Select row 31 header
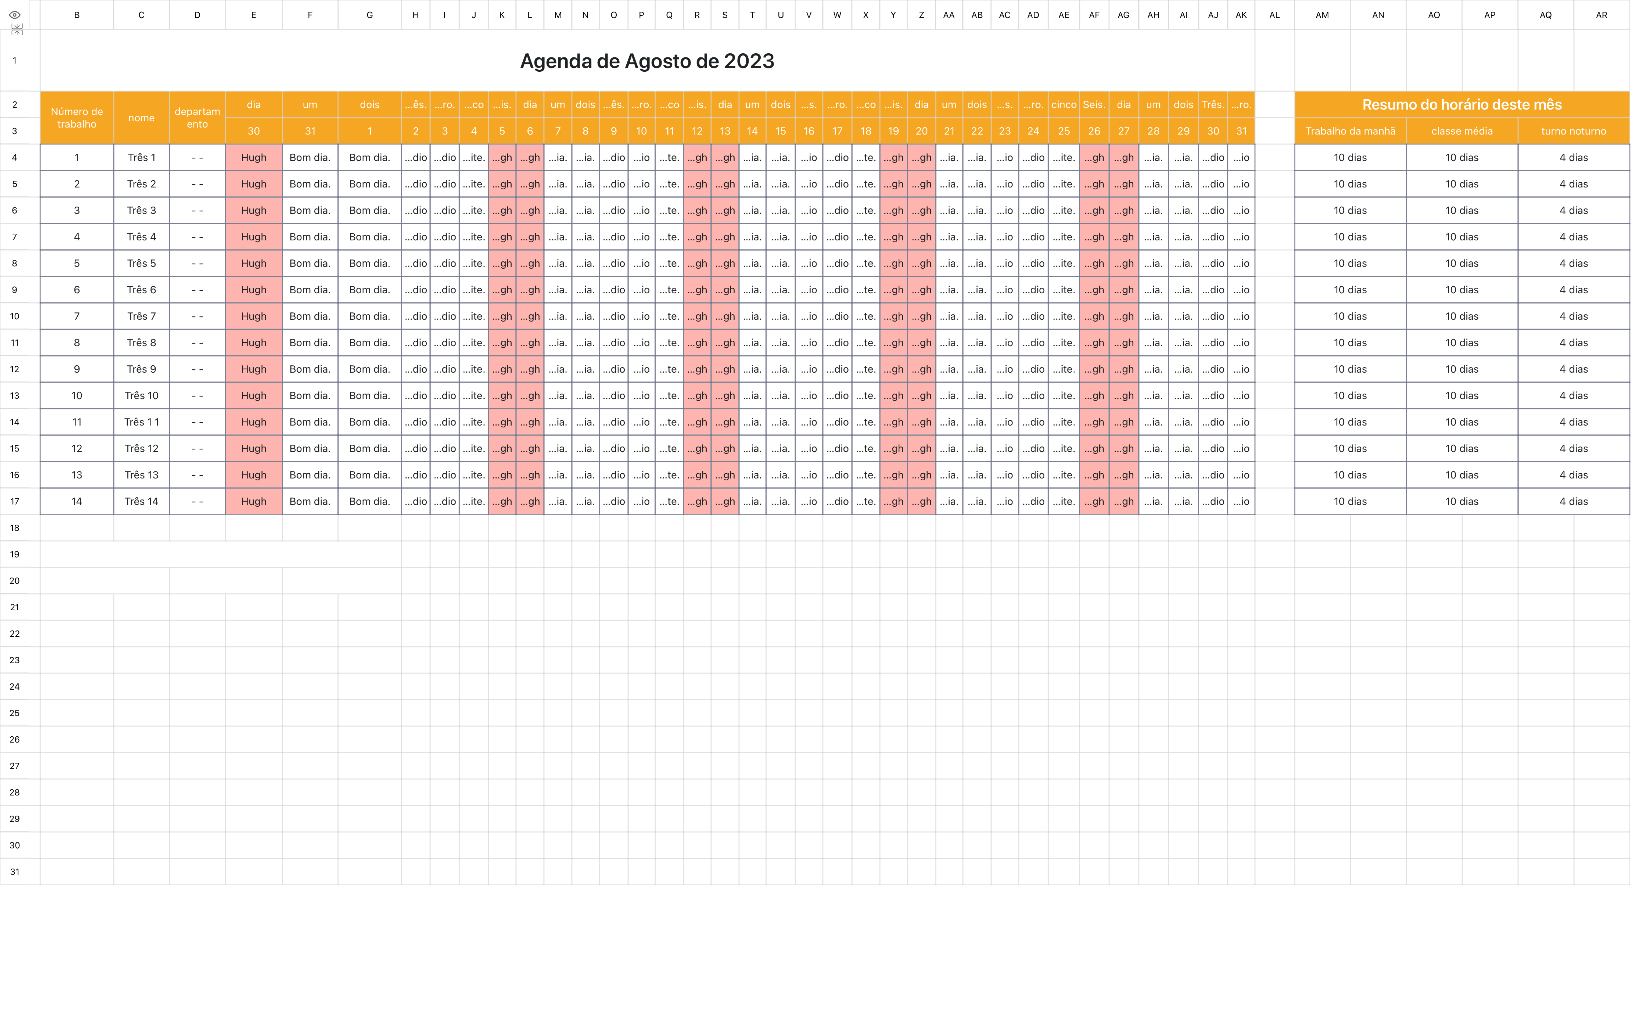 pyautogui.click(x=15, y=872)
